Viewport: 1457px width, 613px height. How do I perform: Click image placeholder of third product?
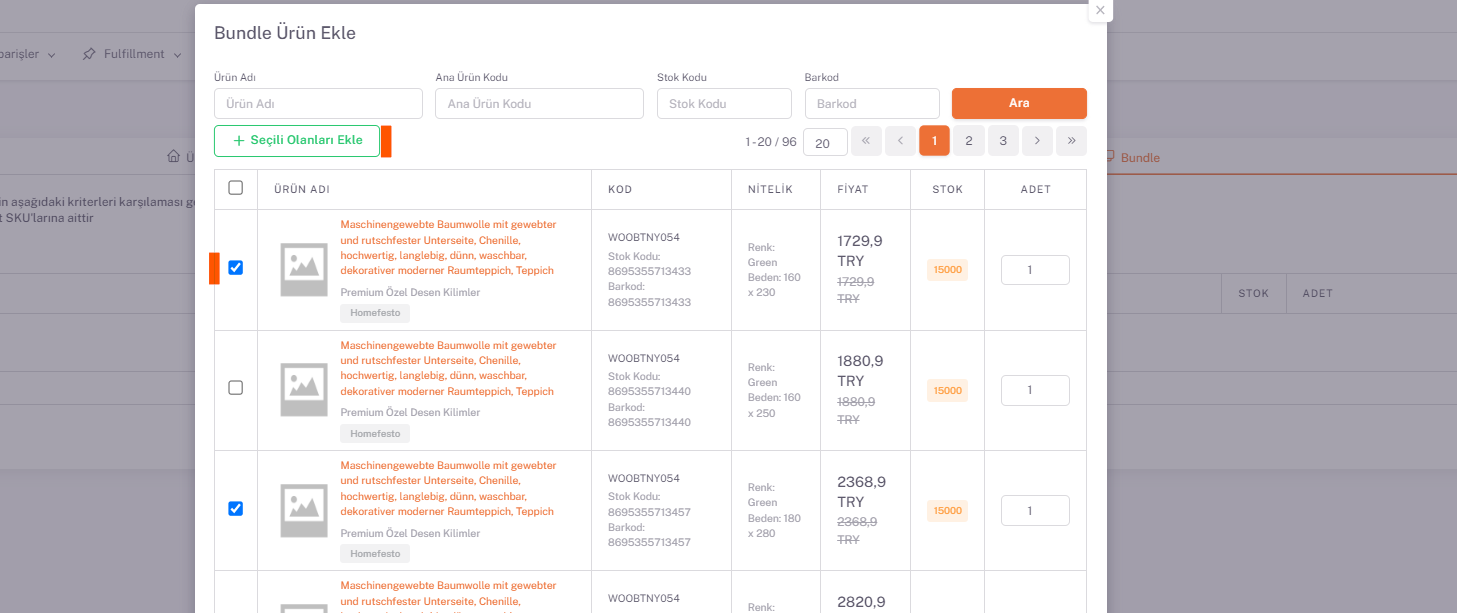304,510
